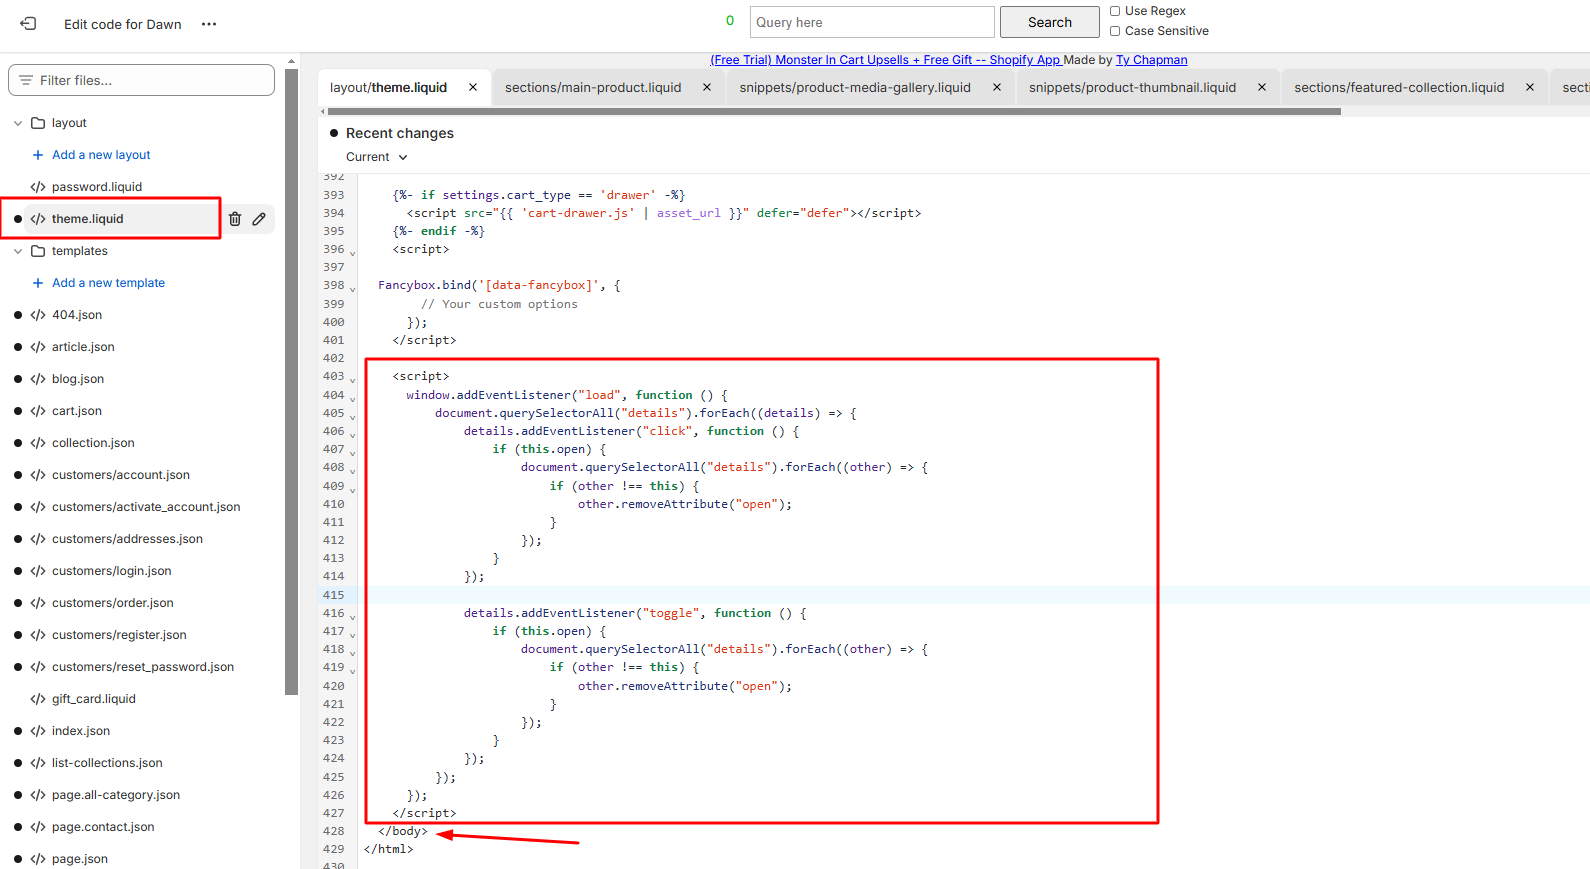Click the plus icon beside Add a new layout
This screenshot has width=1590, height=869.
(38, 155)
